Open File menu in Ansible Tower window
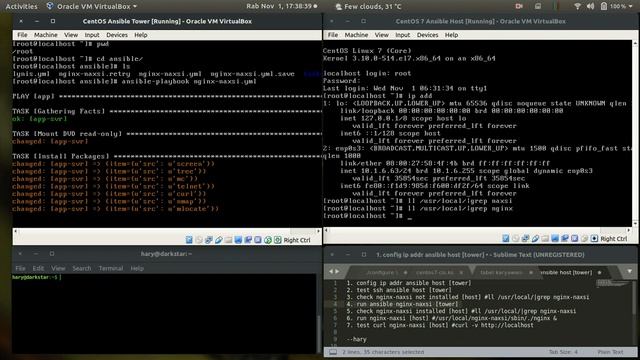The height and width of the screenshot is (360, 640). pyautogui.click(x=22, y=35)
